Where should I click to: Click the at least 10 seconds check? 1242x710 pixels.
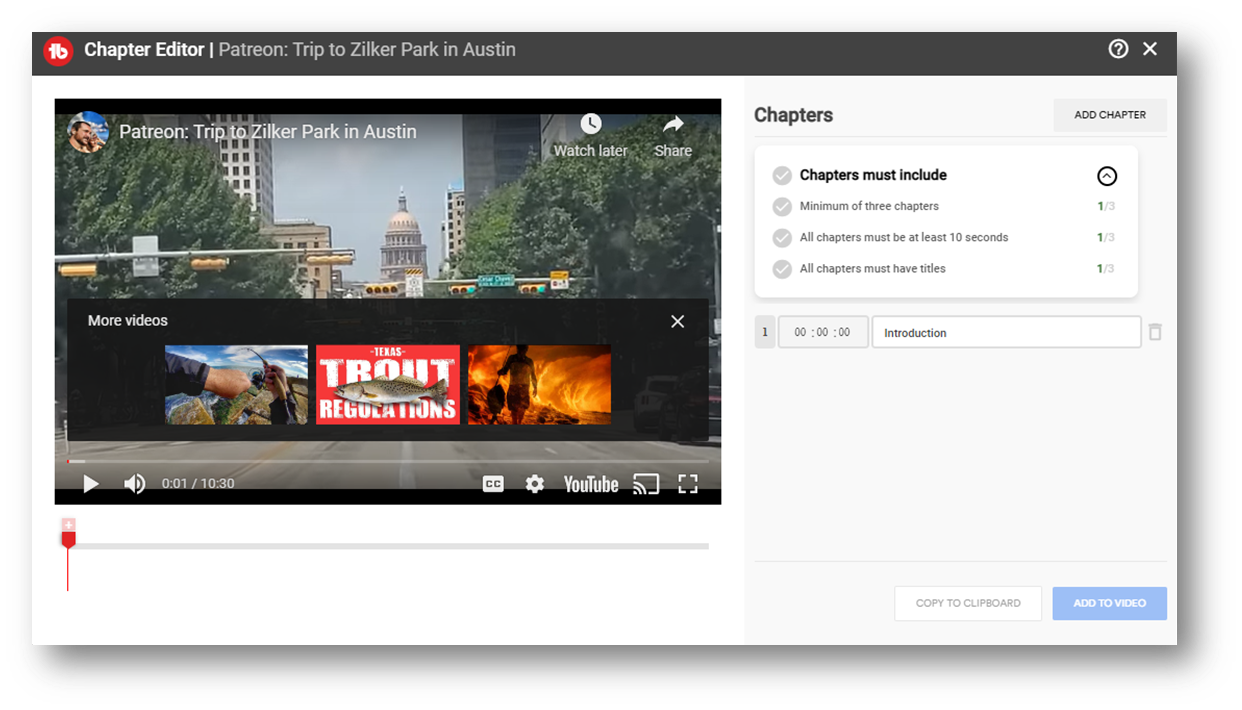coord(782,238)
